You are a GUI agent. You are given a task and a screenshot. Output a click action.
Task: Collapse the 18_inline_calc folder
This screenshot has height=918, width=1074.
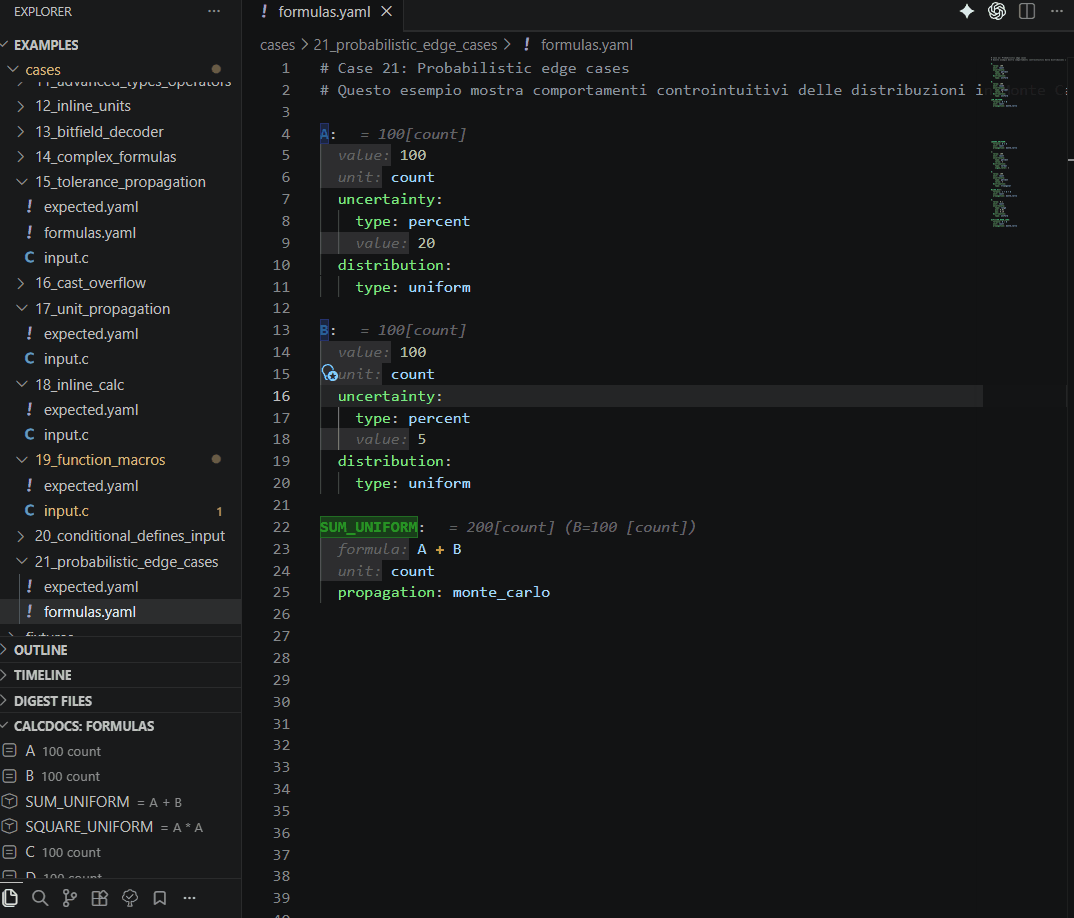[x=22, y=384]
